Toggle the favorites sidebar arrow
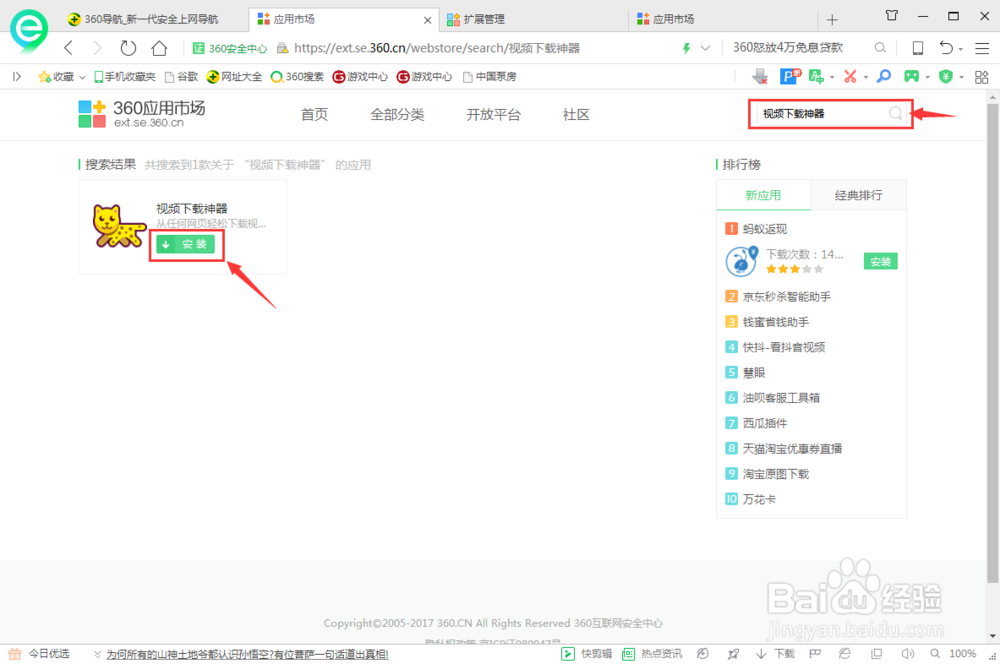This screenshot has height=664, width=1000. pos(17,77)
